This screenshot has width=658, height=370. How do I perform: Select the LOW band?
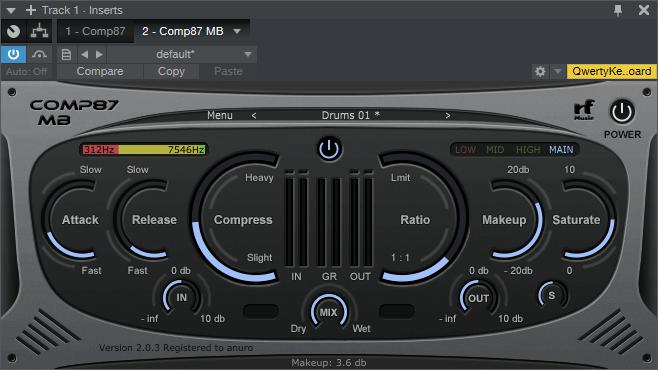[465, 150]
